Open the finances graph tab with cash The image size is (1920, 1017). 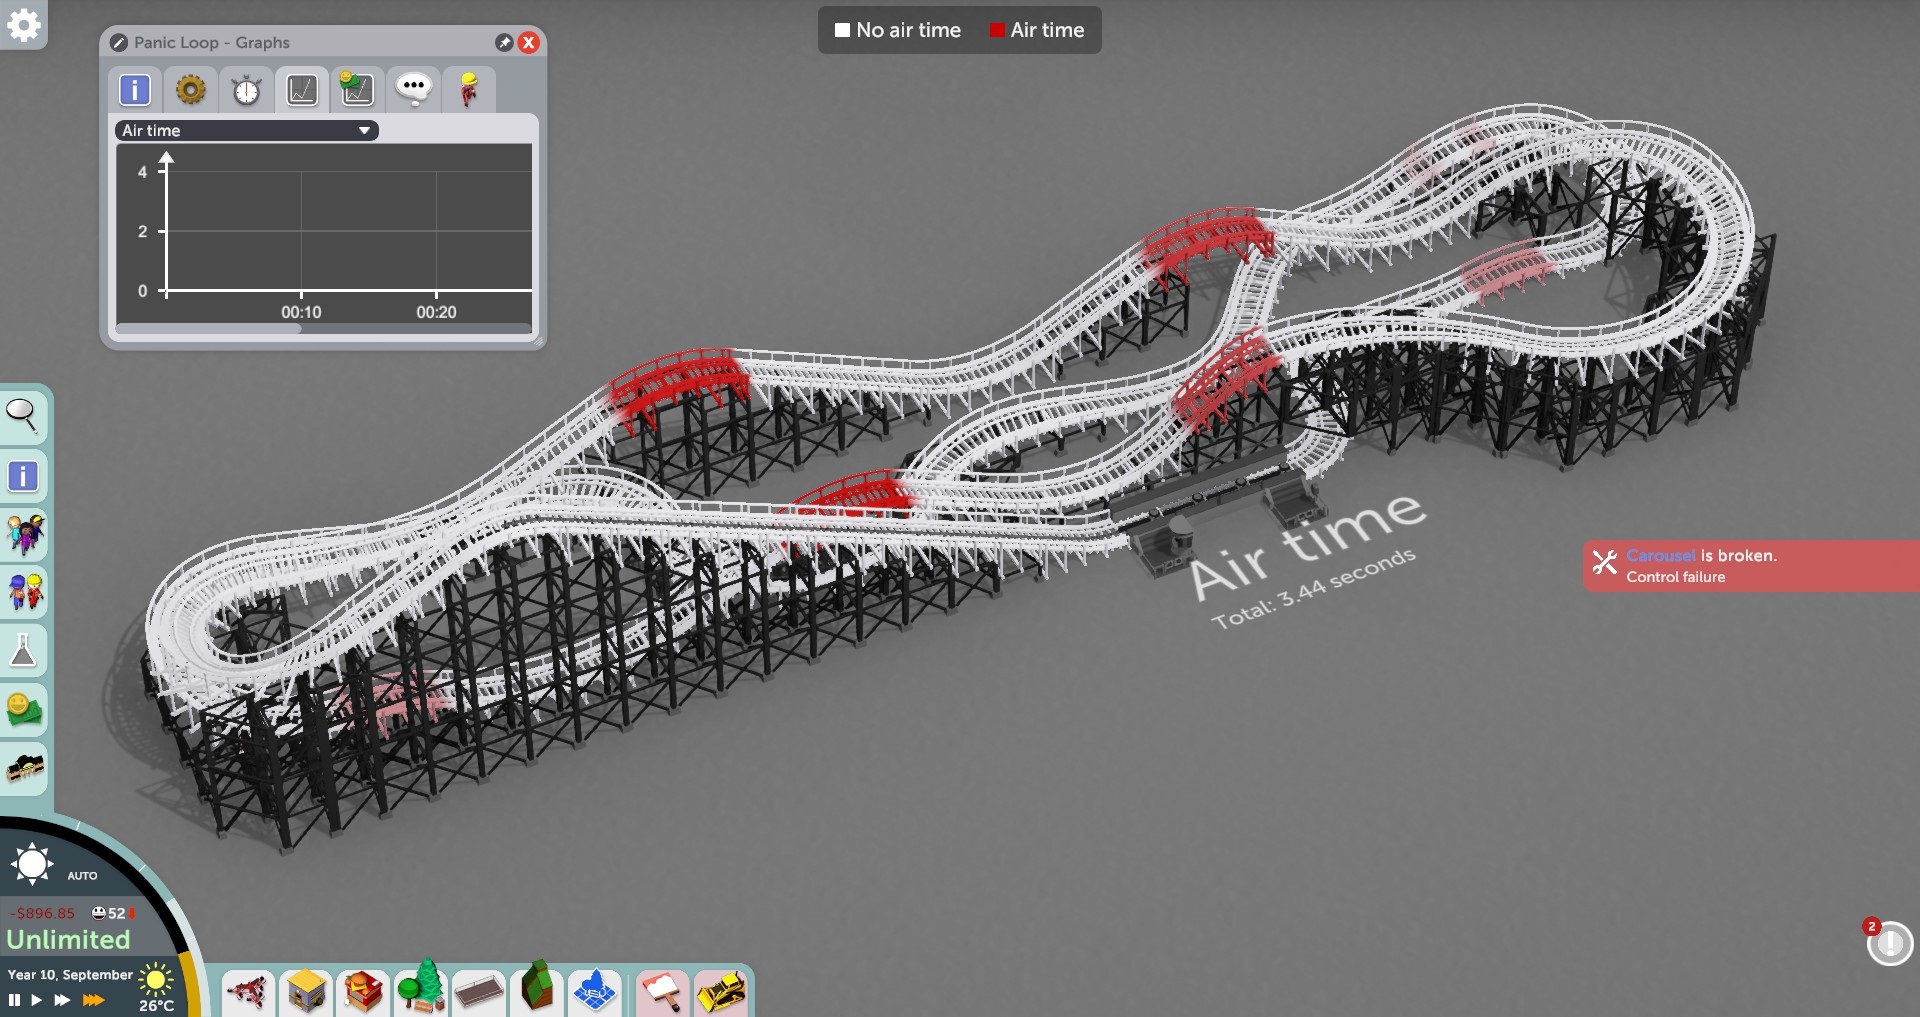357,90
